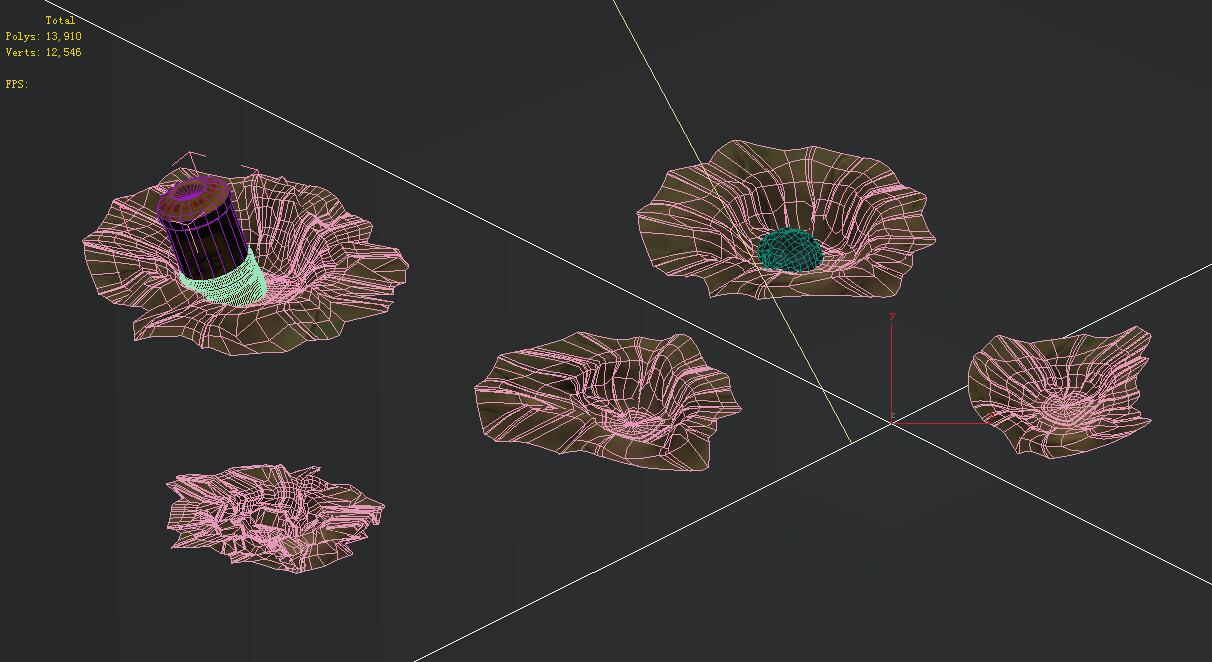The image size is (1212, 662).
Task: Click the red Y axis gizmo label
Action: tap(892, 316)
